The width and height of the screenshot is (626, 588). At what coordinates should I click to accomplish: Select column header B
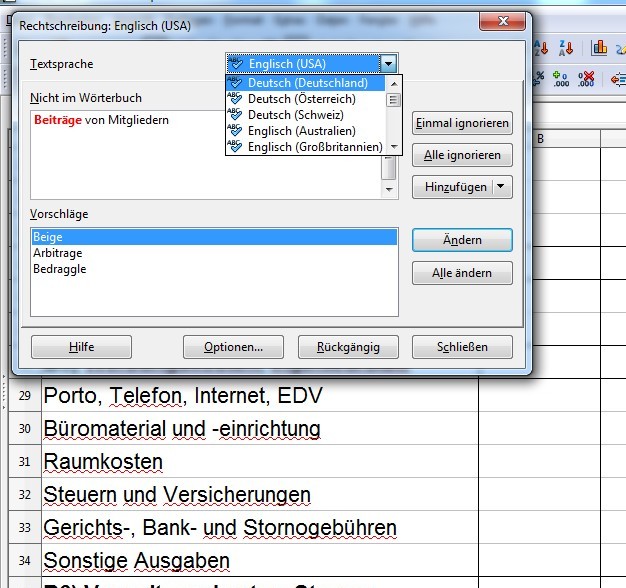click(x=540, y=139)
